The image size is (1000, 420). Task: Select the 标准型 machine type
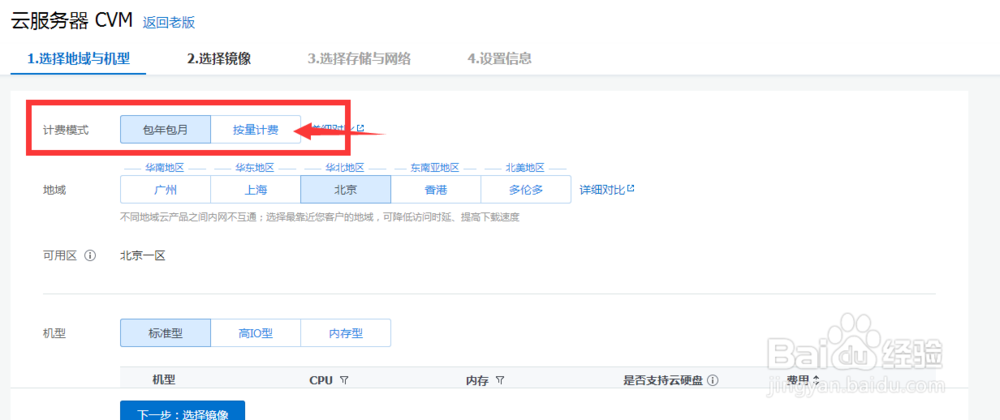tap(165, 333)
